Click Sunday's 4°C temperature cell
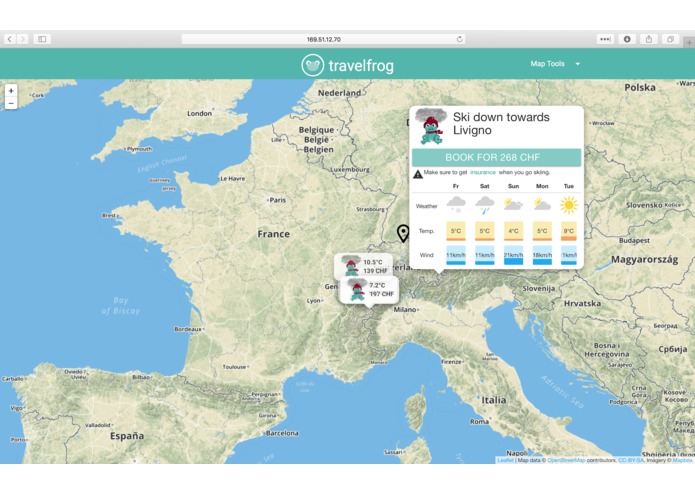The height and width of the screenshot is (494, 695). coord(513,231)
